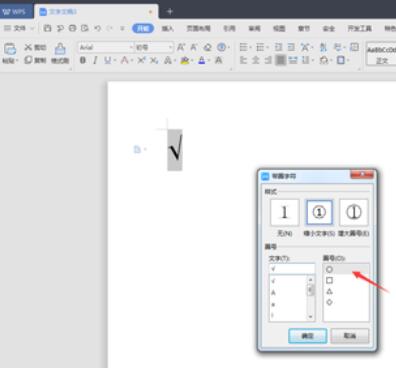Viewport: 396px width, 368px height.
Task: Open the Arial font name dropdown
Action: coord(131,47)
